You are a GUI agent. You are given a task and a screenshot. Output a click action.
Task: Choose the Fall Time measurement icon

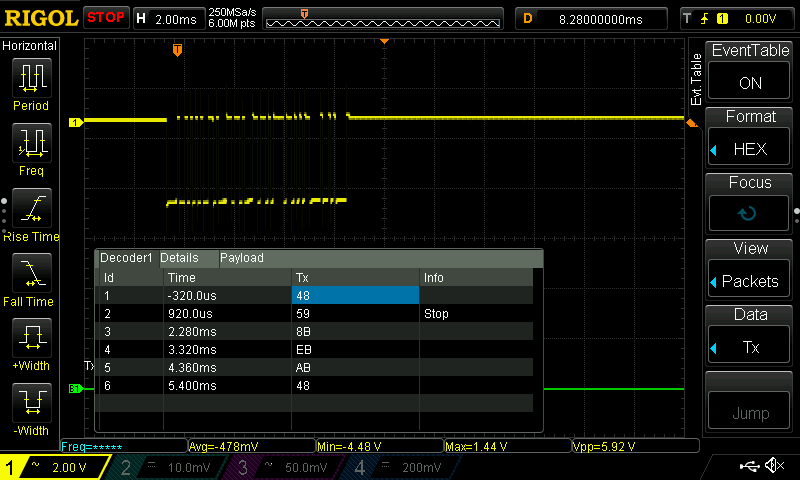[x=30, y=275]
